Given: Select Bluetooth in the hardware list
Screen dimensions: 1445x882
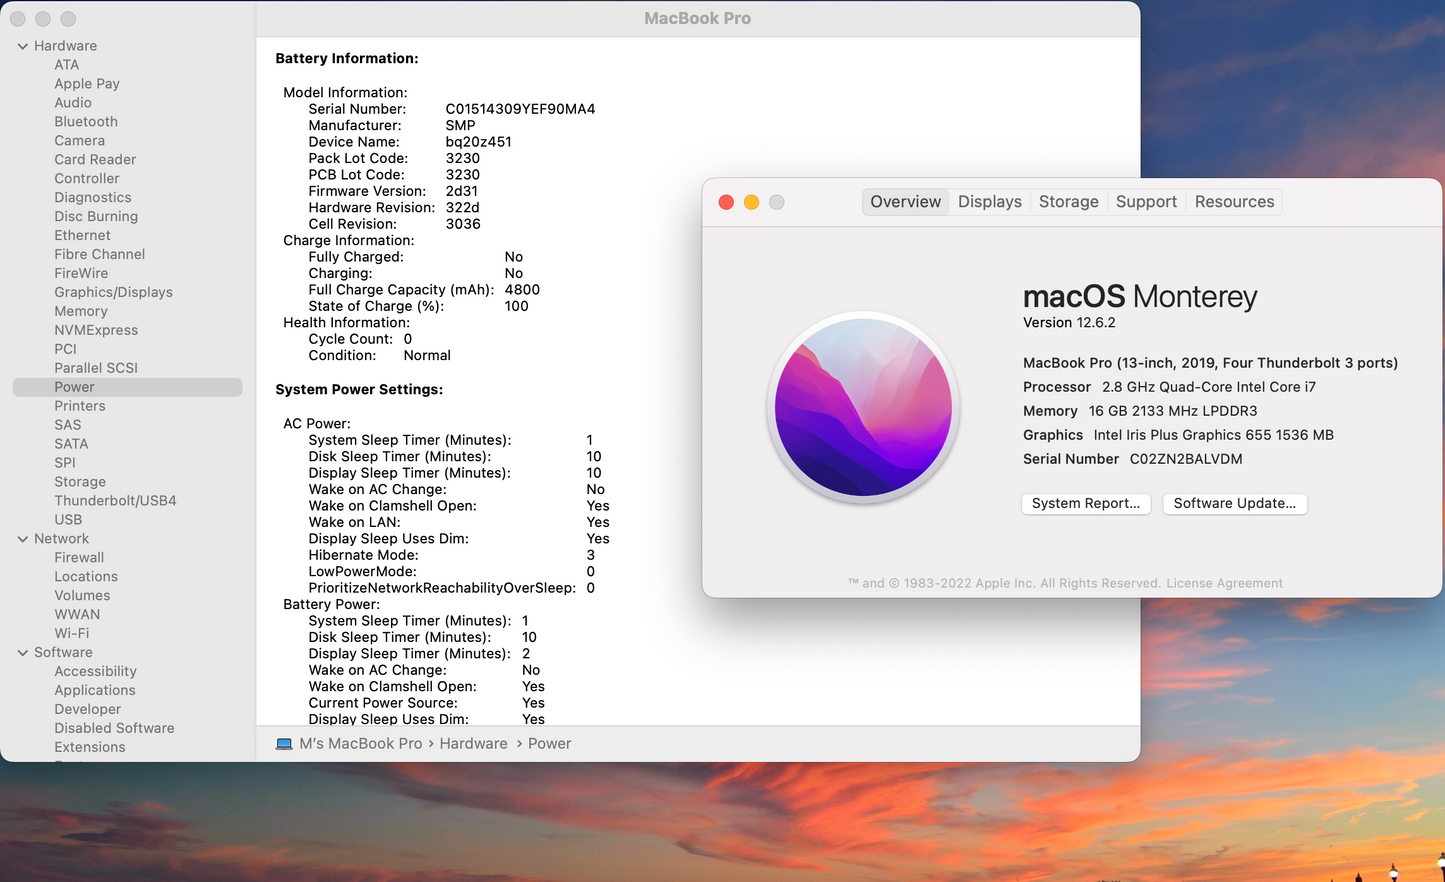Looking at the screenshot, I should 86,122.
